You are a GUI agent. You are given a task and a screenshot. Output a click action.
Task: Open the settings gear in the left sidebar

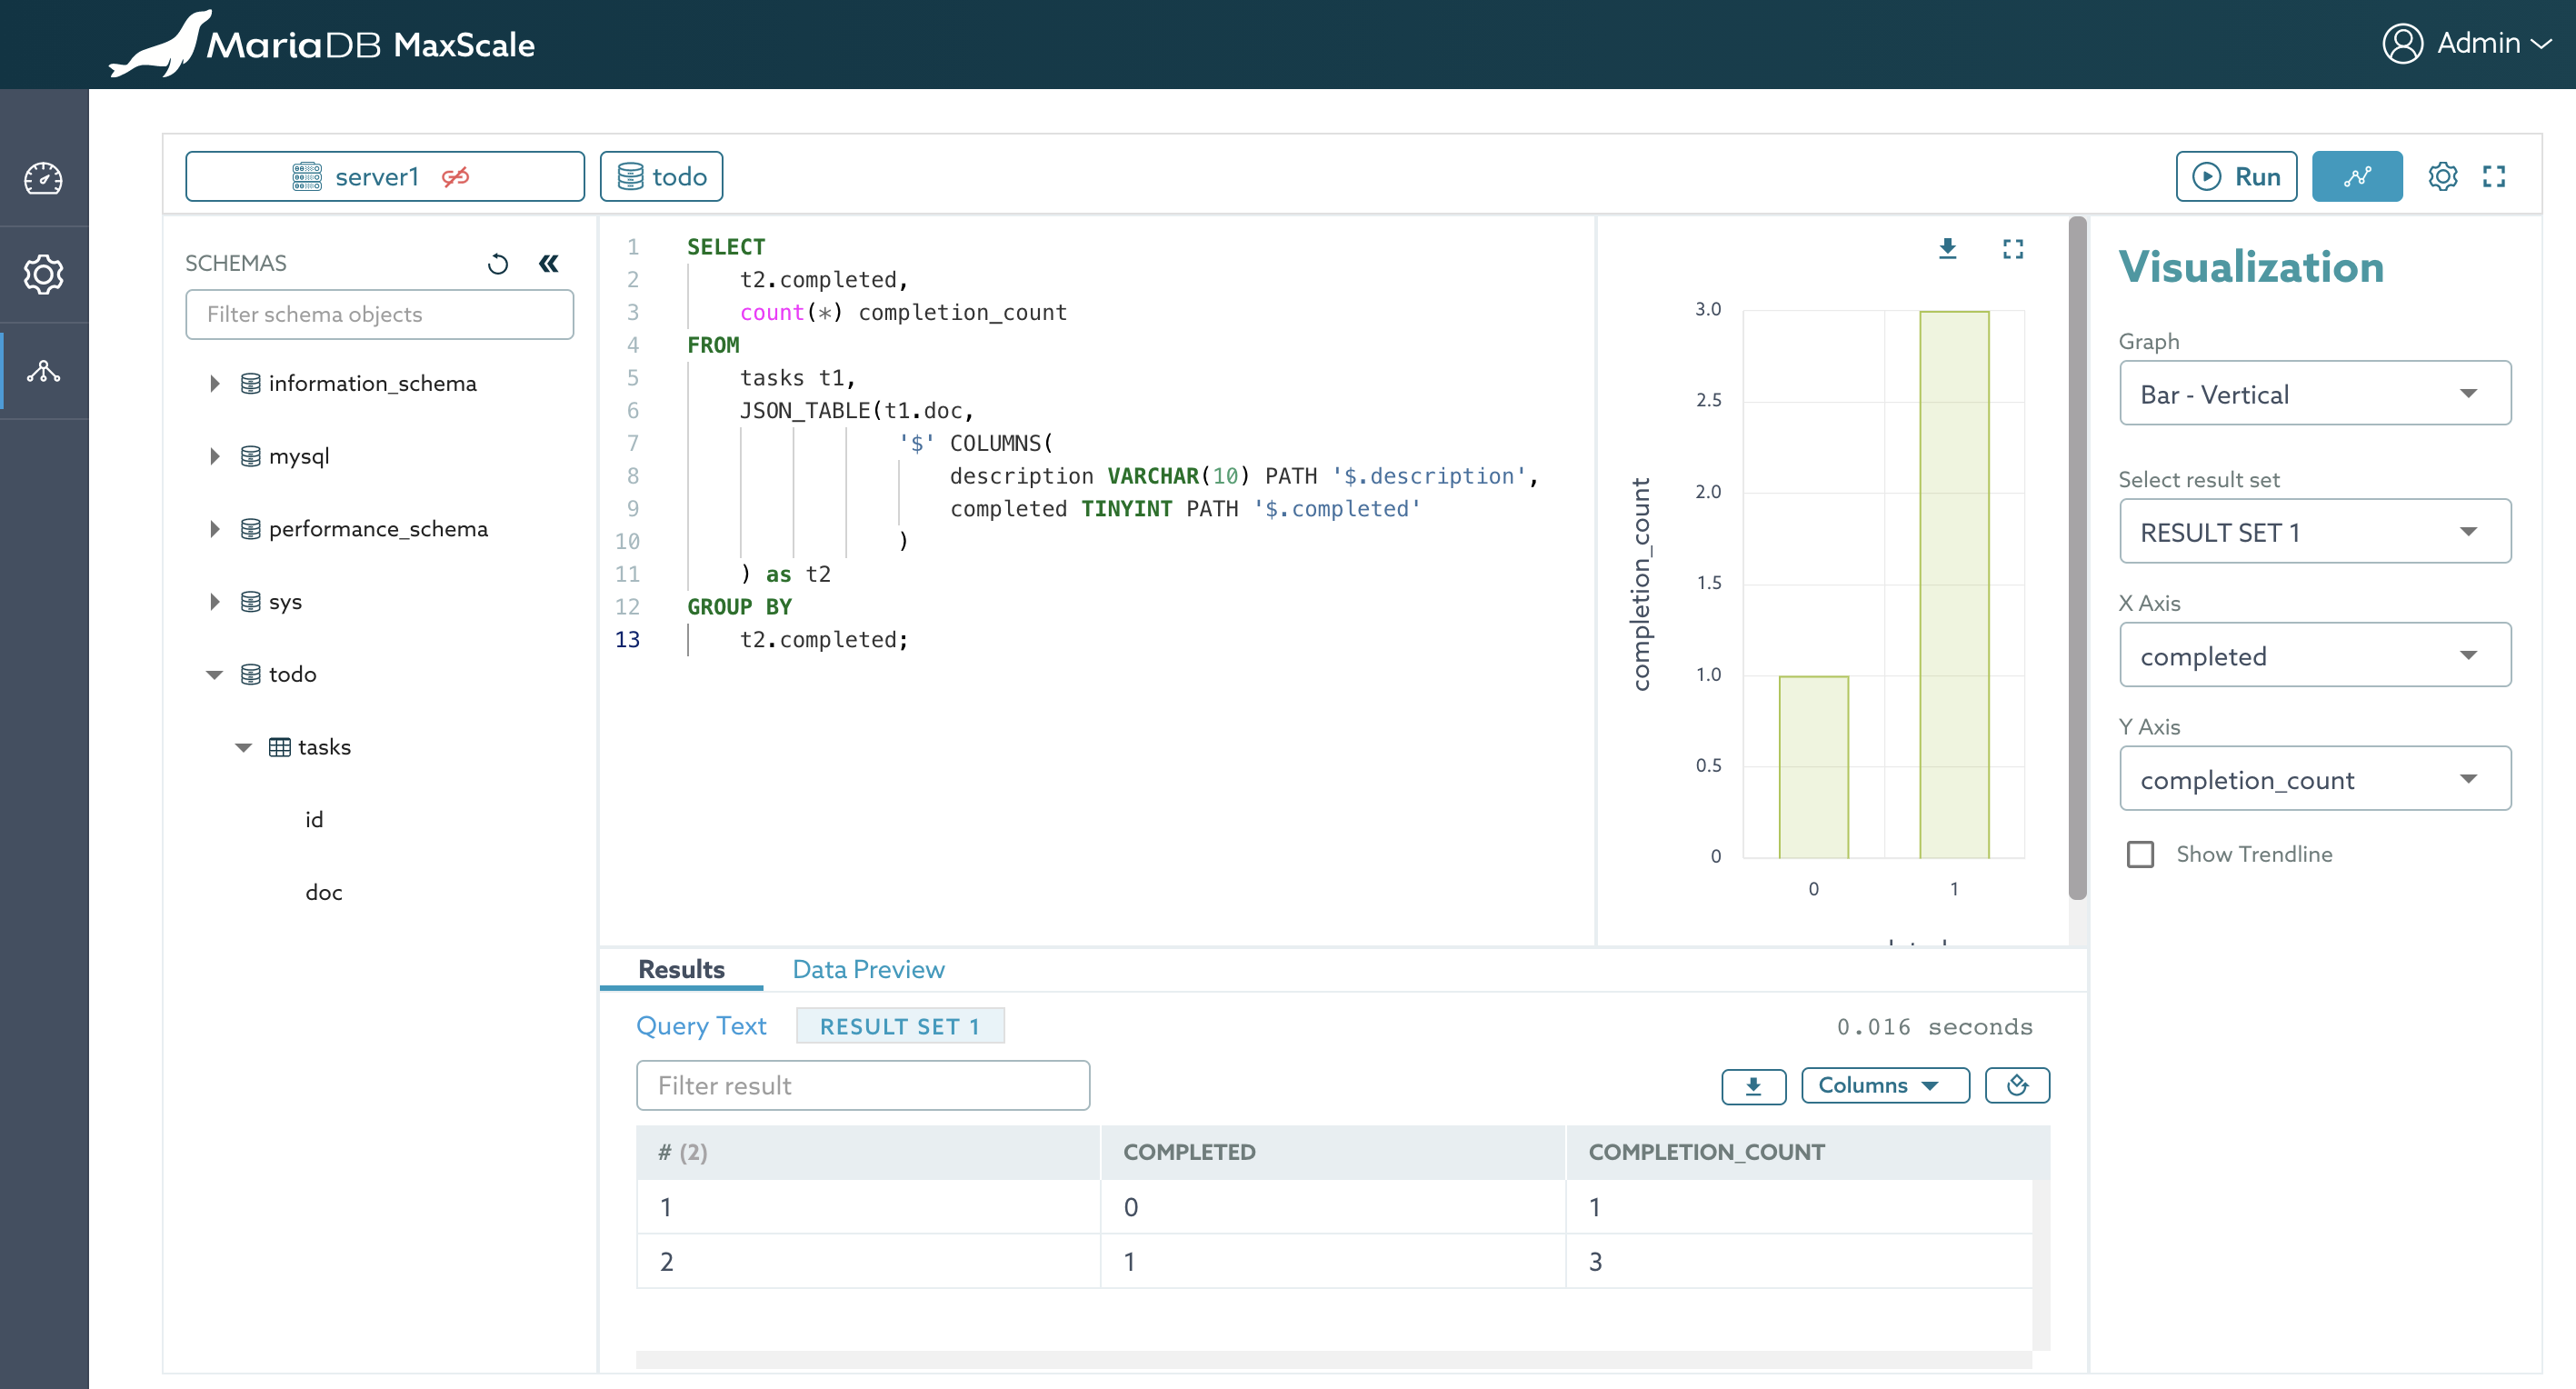43,274
